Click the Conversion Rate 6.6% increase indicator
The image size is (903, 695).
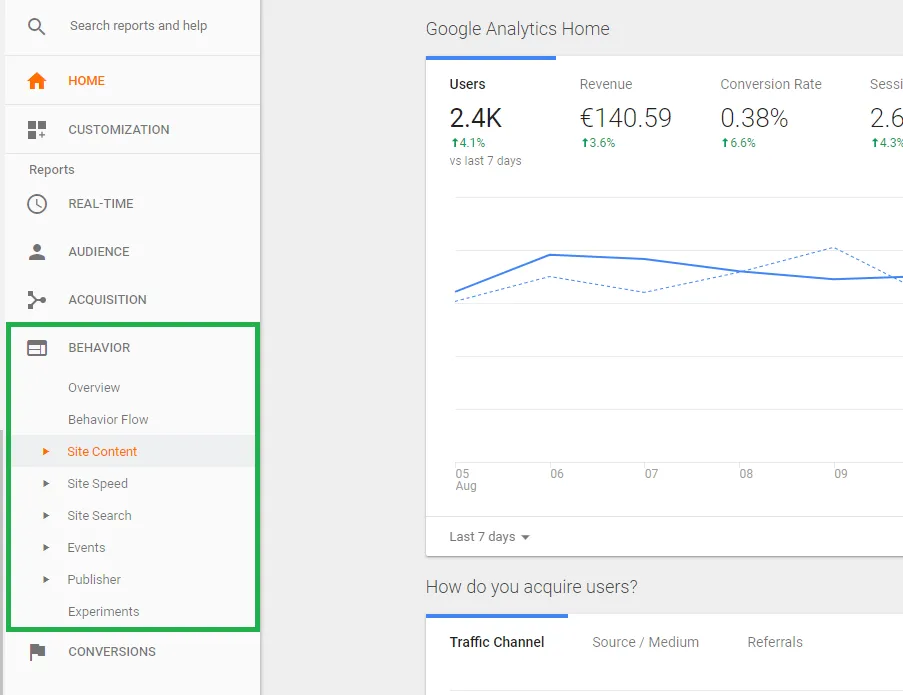tap(738, 143)
